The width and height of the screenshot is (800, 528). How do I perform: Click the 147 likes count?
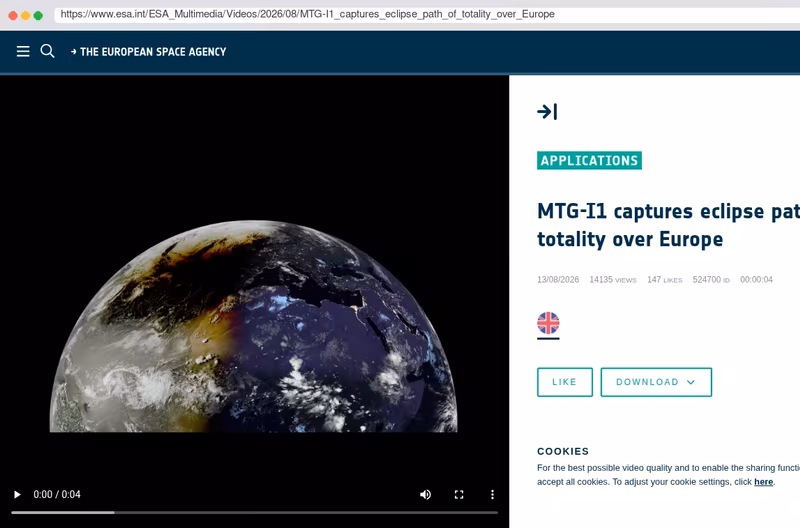665,280
